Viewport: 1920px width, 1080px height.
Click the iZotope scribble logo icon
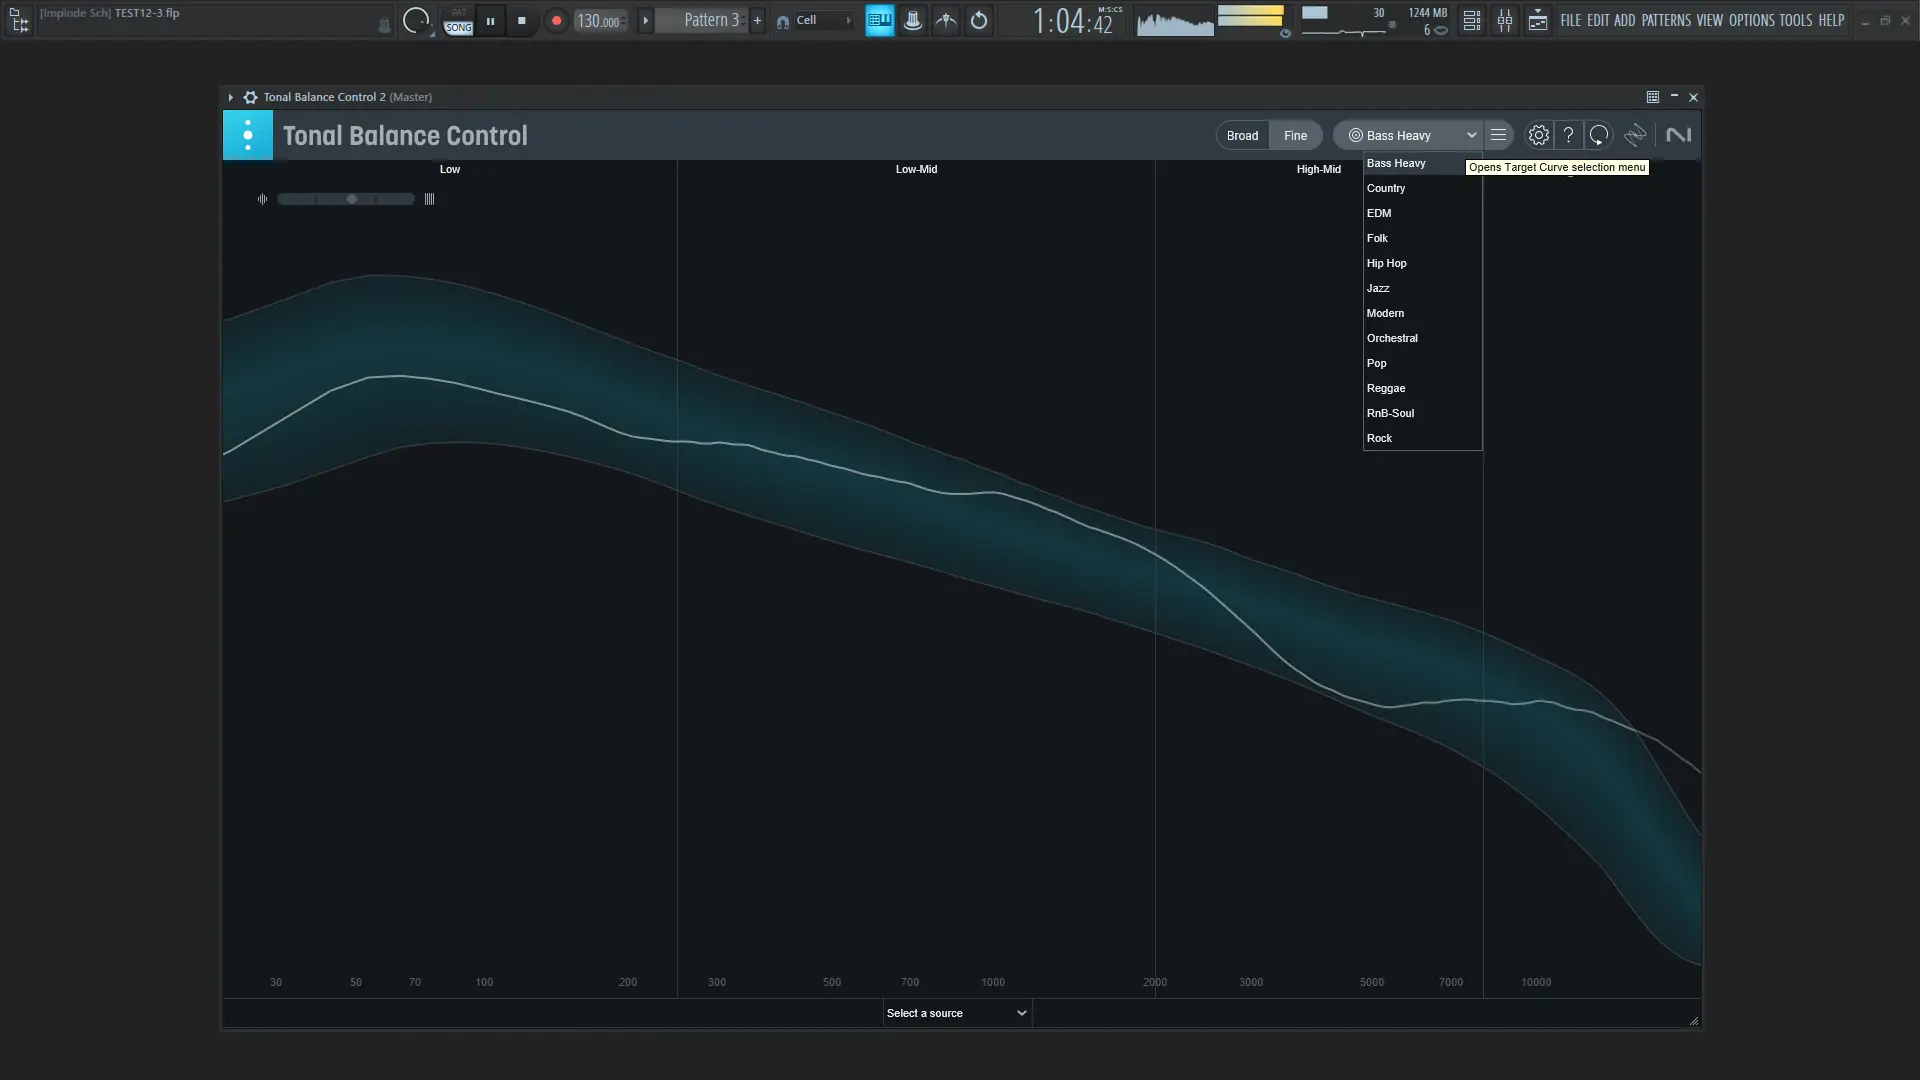pyautogui.click(x=1635, y=135)
